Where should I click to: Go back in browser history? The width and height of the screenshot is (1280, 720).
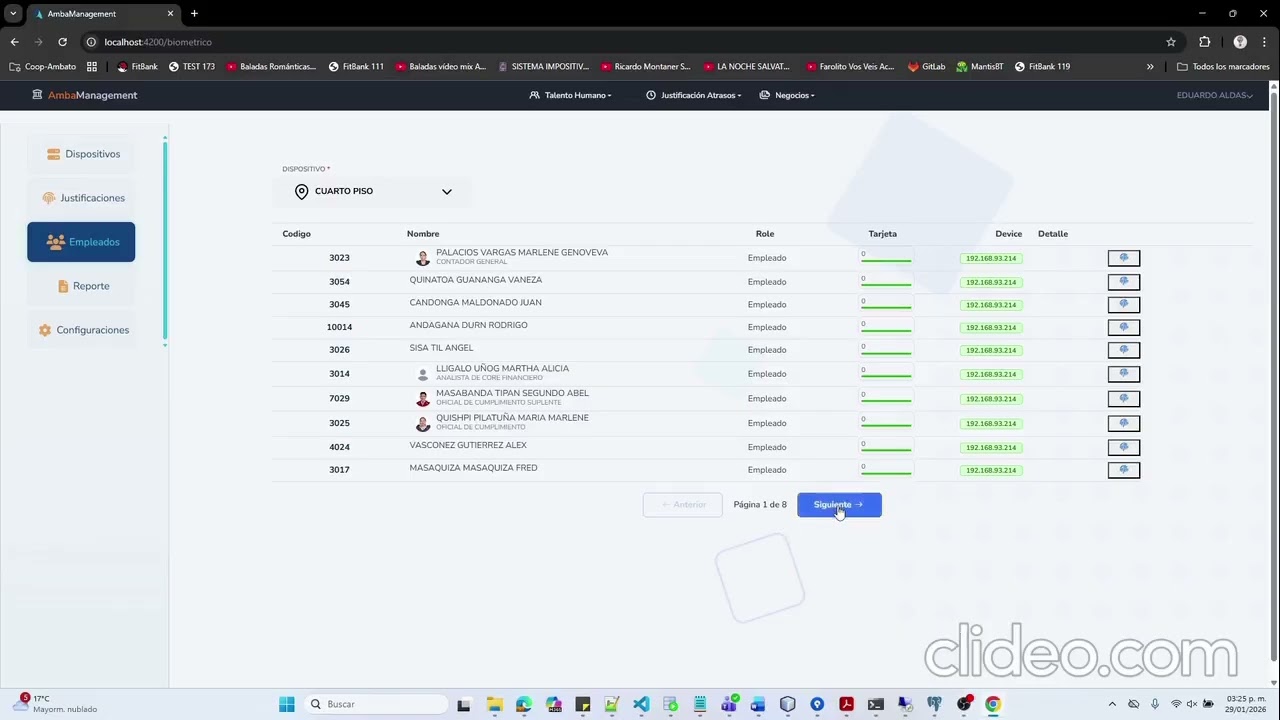point(14,42)
